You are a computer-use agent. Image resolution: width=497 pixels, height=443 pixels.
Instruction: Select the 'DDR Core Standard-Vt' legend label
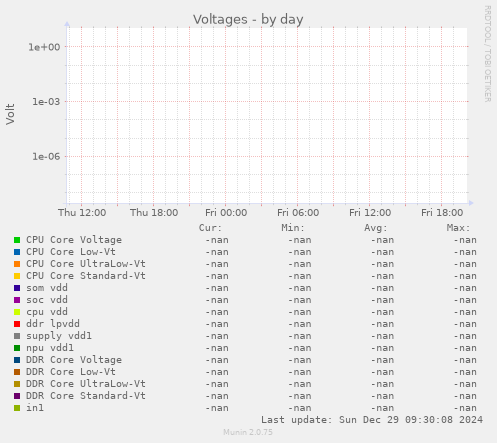click(x=86, y=396)
